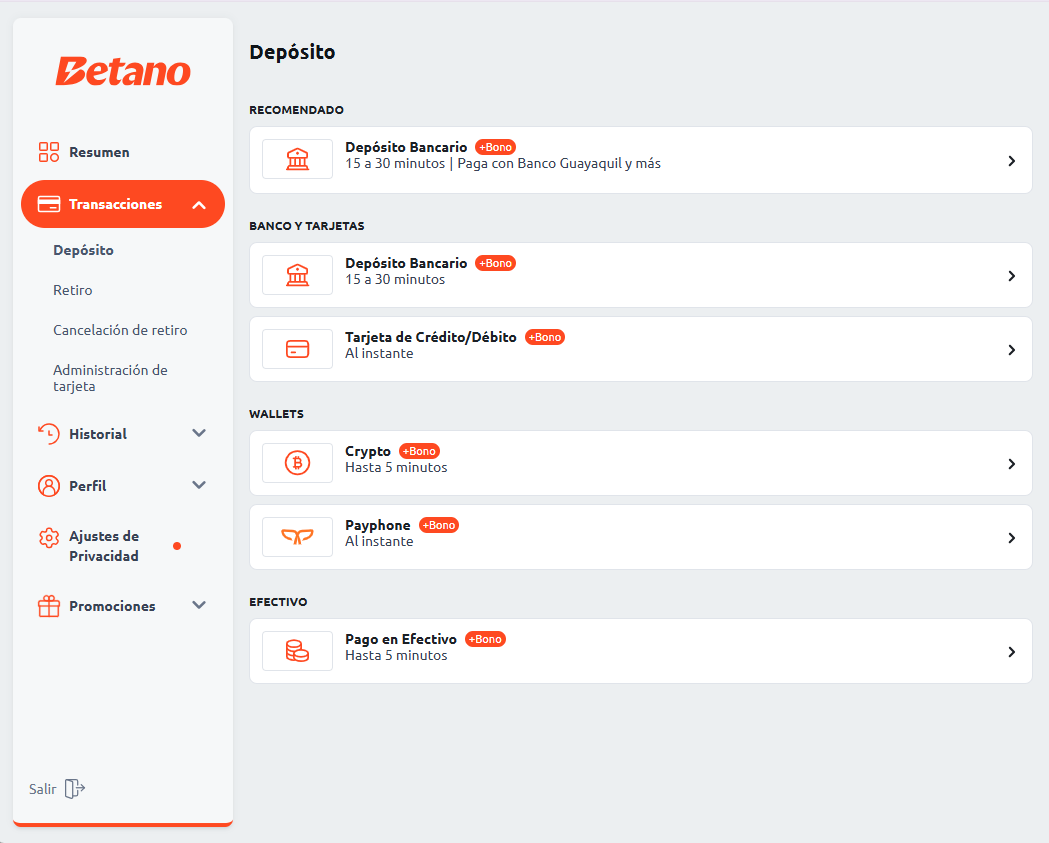Click the Betano logo
The width and height of the screenshot is (1049, 843).
click(x=123, y=72)
